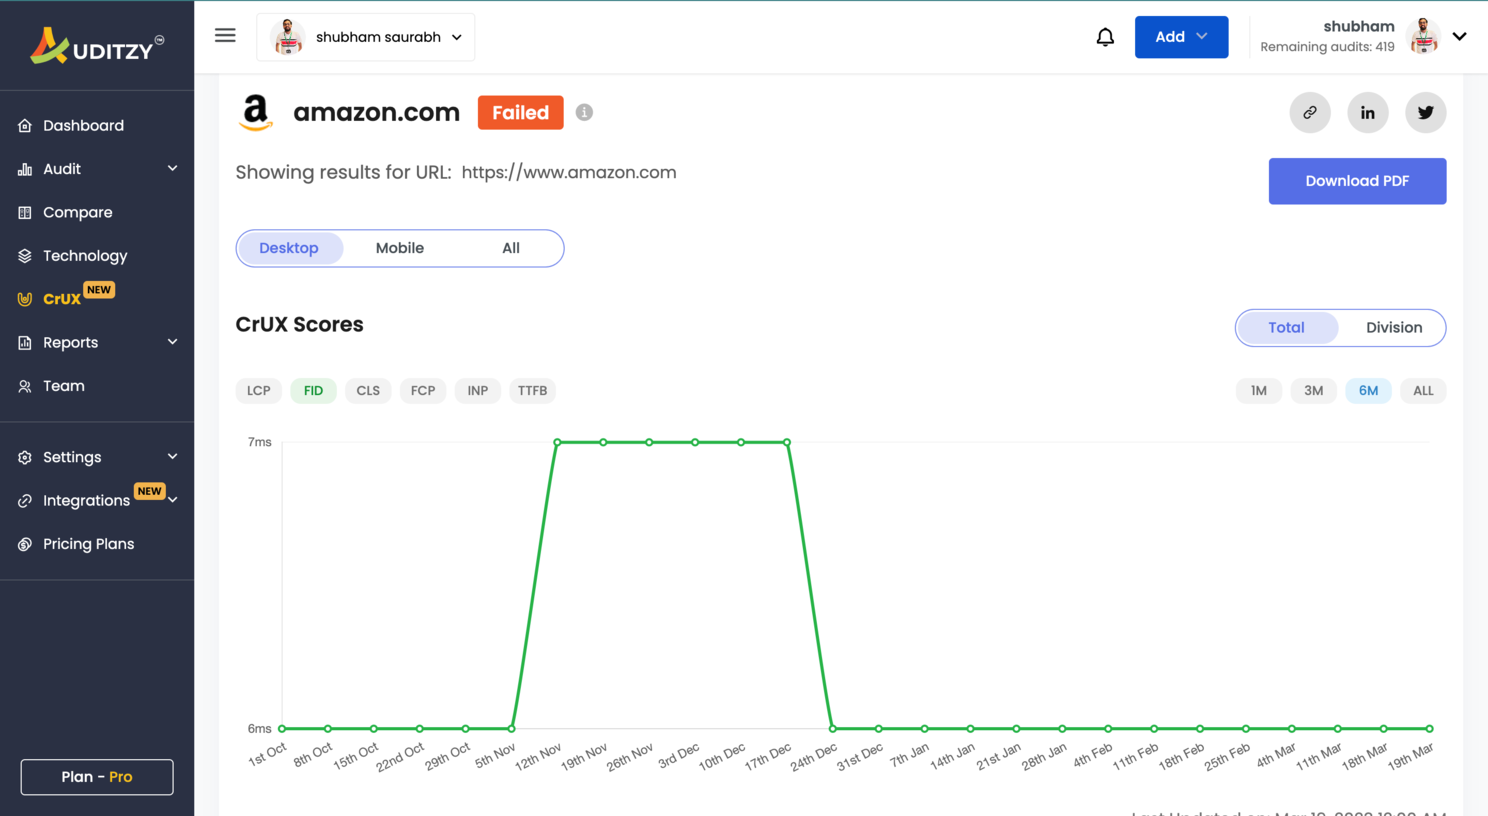Download the PDF report
The height and width of the screenshot is (816, 1488).
coord(1357,181)
